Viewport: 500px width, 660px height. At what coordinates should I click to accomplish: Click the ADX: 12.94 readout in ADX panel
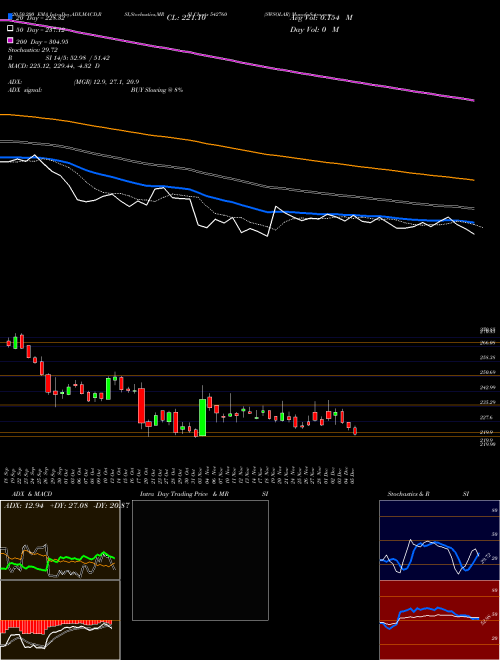[x=24, y=505]
